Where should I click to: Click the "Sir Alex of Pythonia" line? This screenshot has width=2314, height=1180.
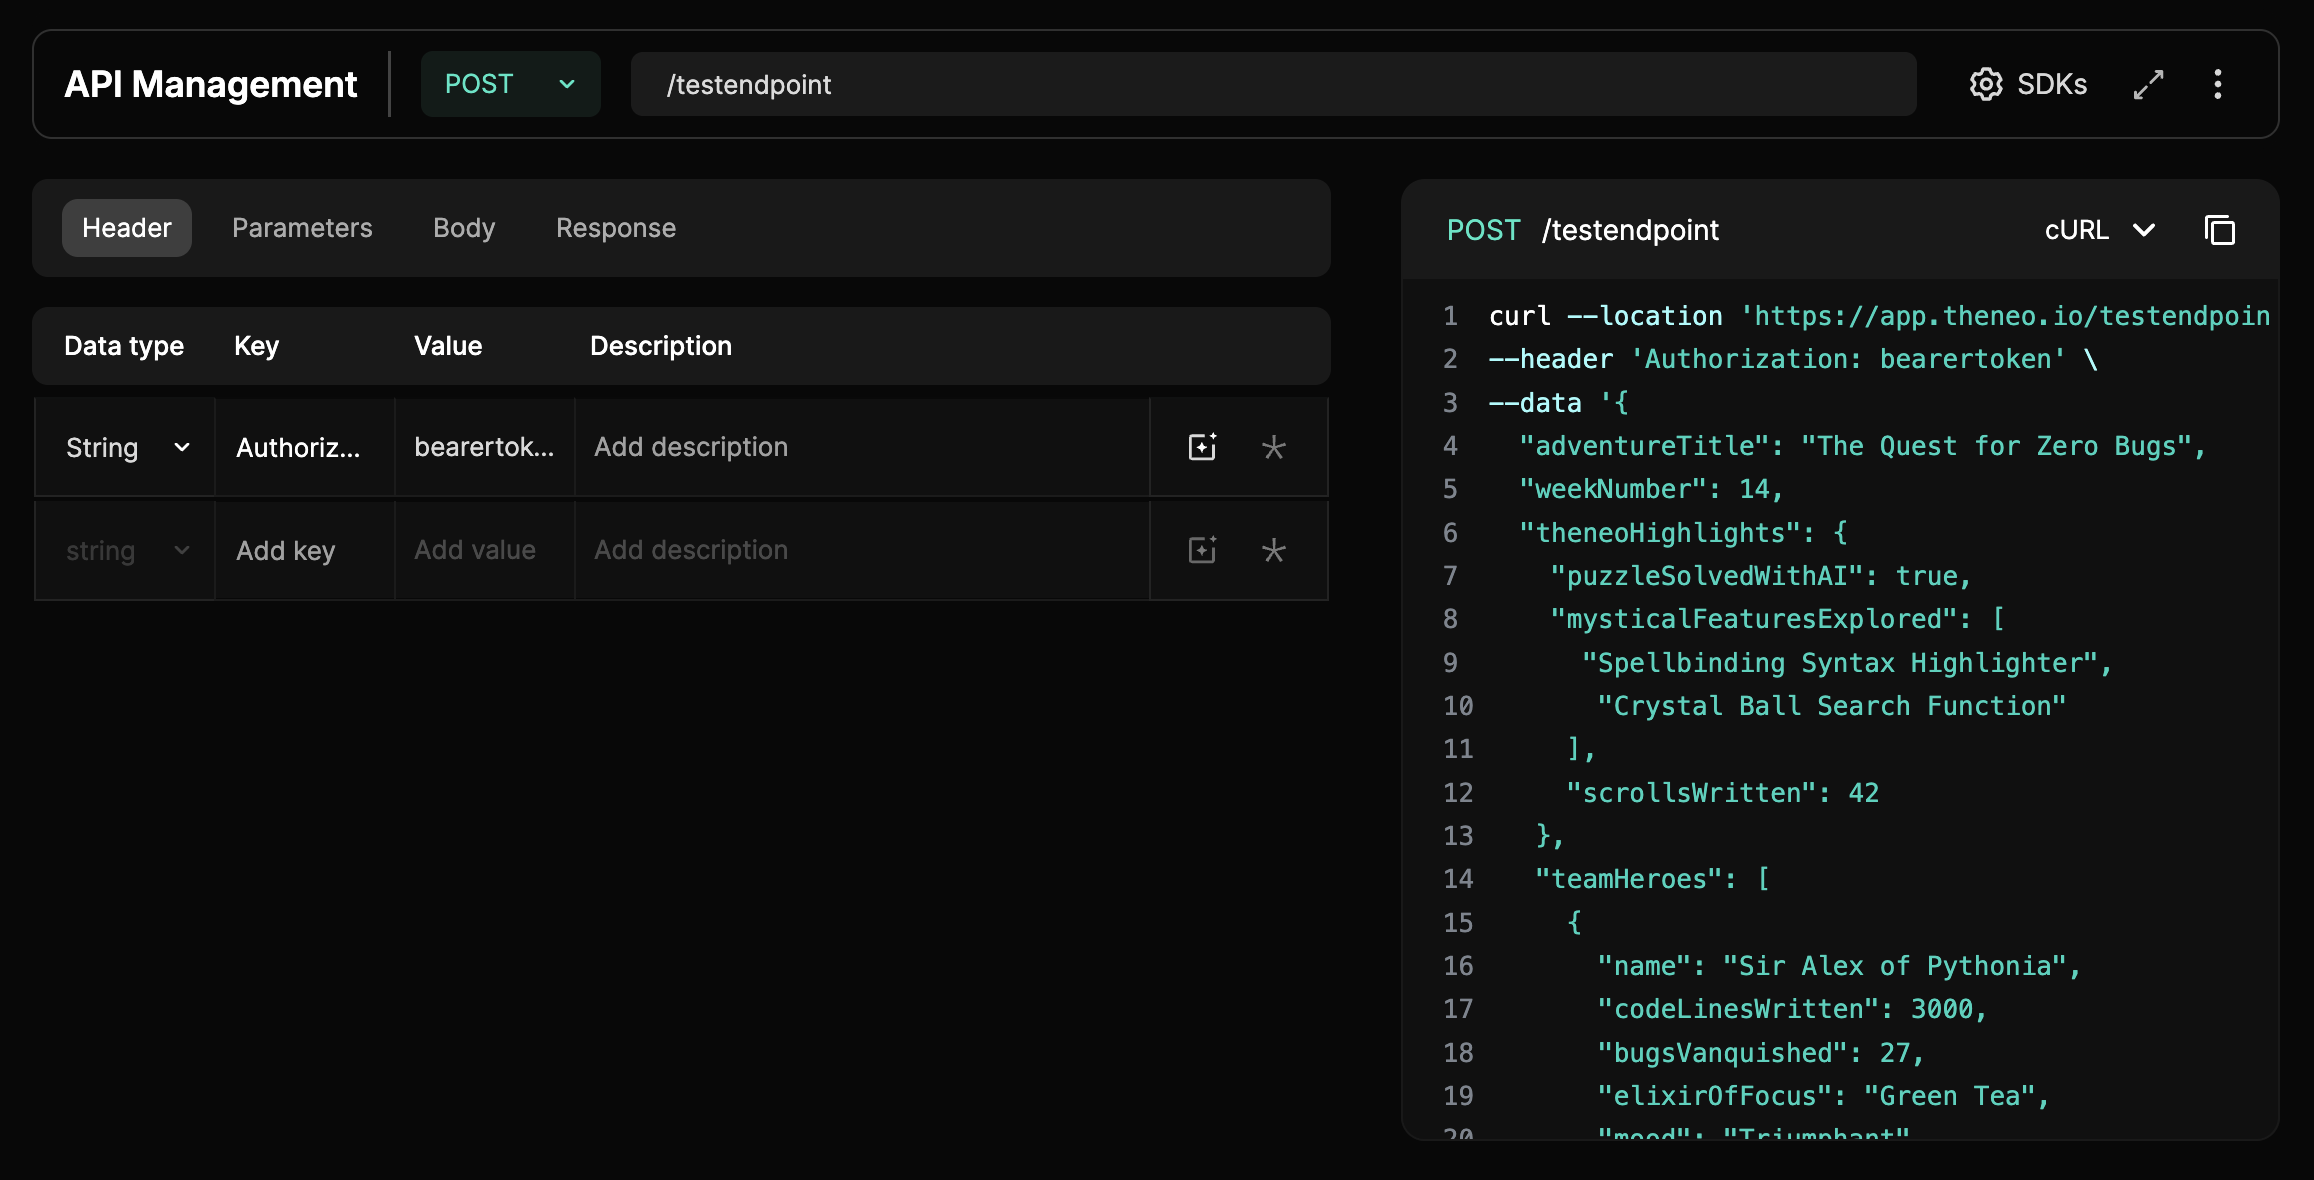[x=1839, y=966]
